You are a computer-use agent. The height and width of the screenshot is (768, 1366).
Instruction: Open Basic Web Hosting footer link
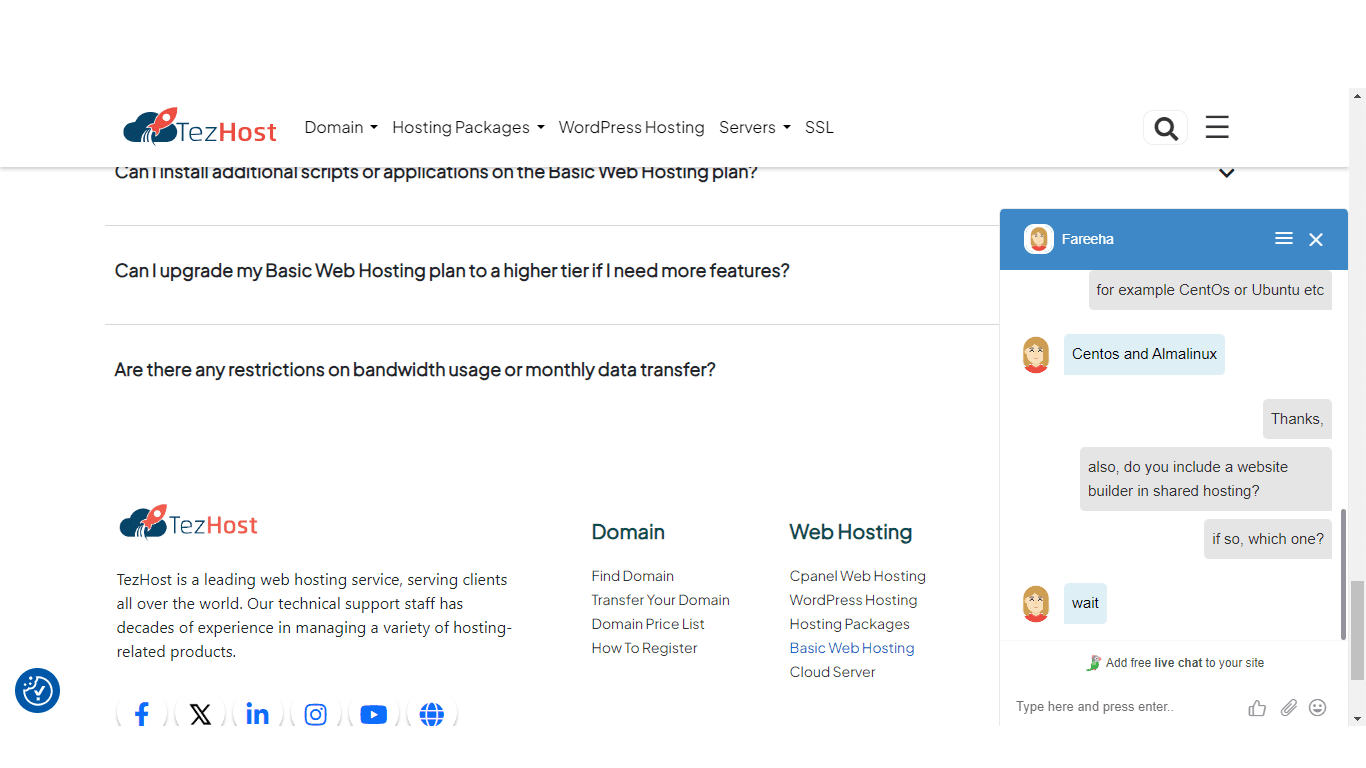[852, 648]
